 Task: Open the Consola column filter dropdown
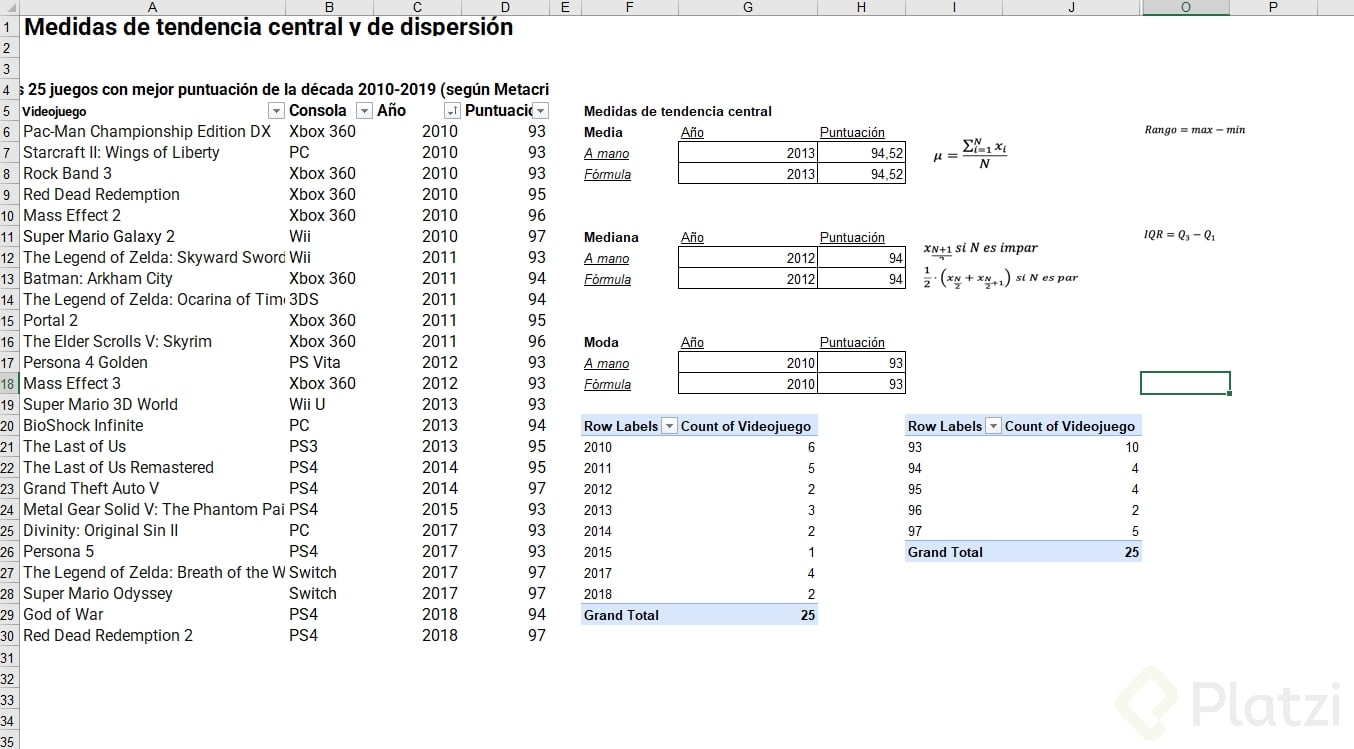pyautogui.click(x=365, y=111)
